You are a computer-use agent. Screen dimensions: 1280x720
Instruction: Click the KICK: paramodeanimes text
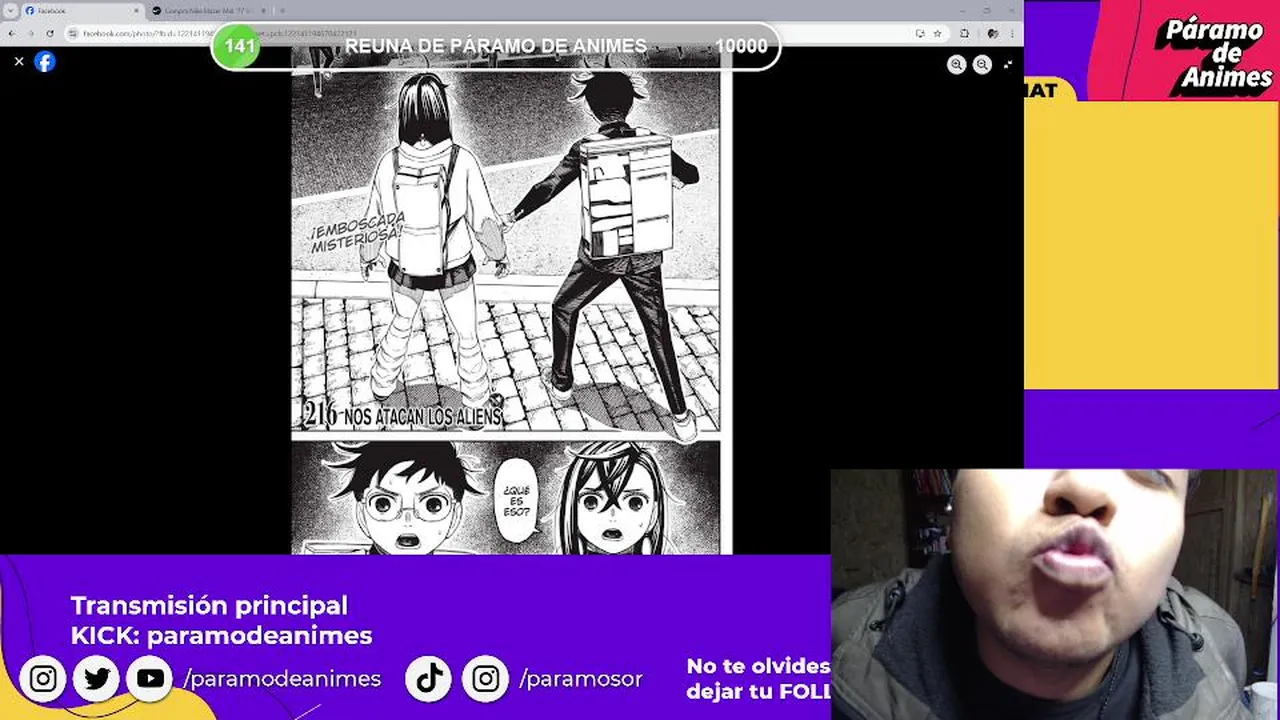pyautogui.click(x=221, y=635)
